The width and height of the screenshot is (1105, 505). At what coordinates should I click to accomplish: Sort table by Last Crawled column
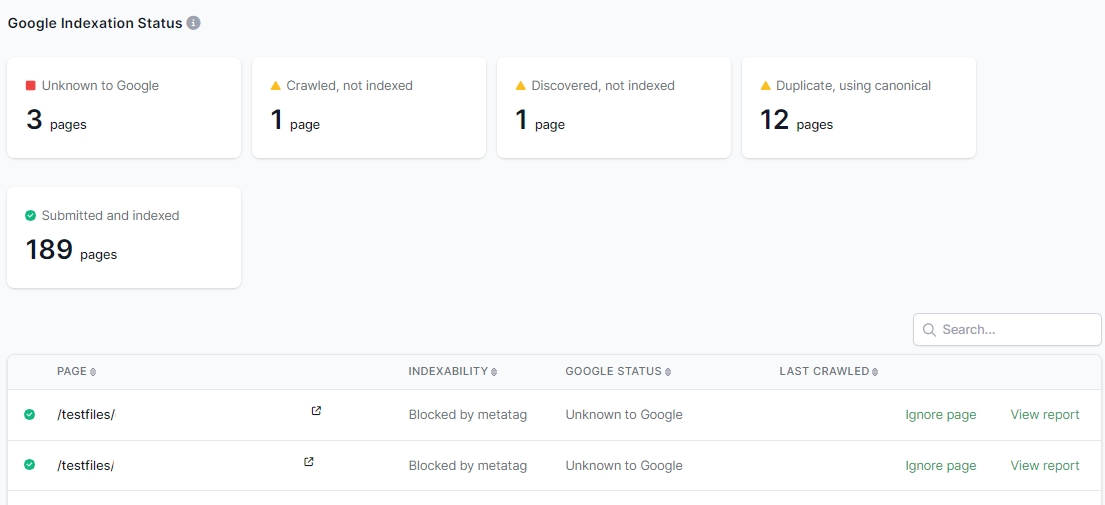click(x=828, y=372)
